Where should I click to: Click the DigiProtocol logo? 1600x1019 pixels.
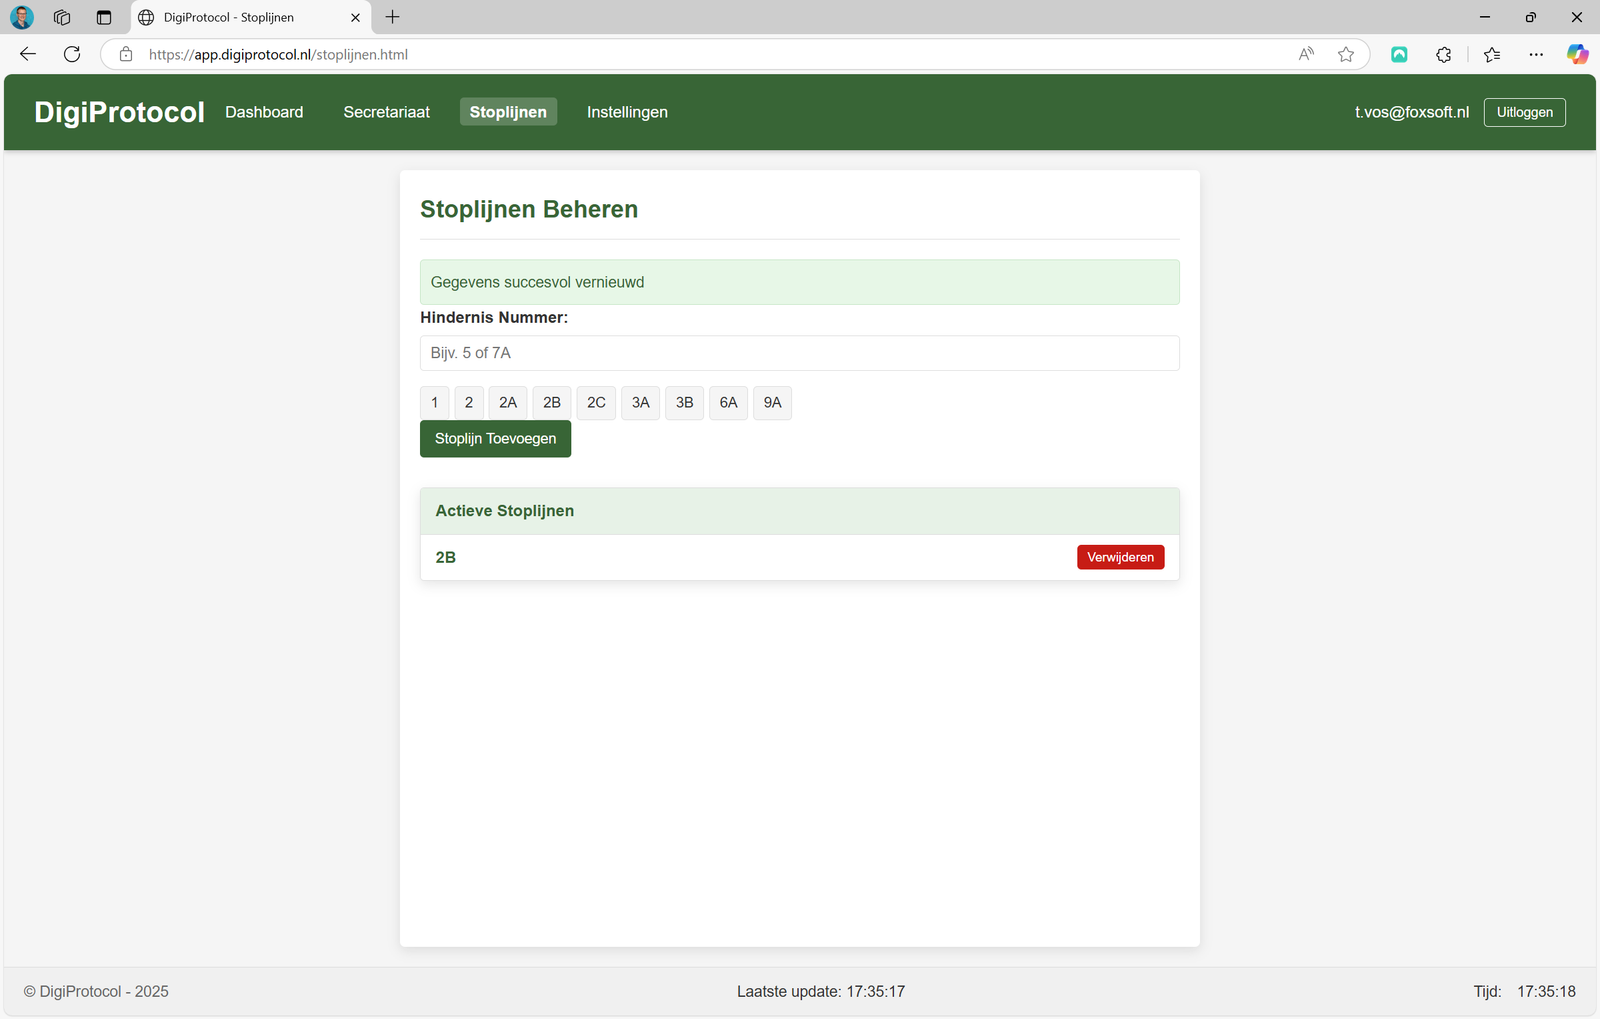click(x=119, y=112)
